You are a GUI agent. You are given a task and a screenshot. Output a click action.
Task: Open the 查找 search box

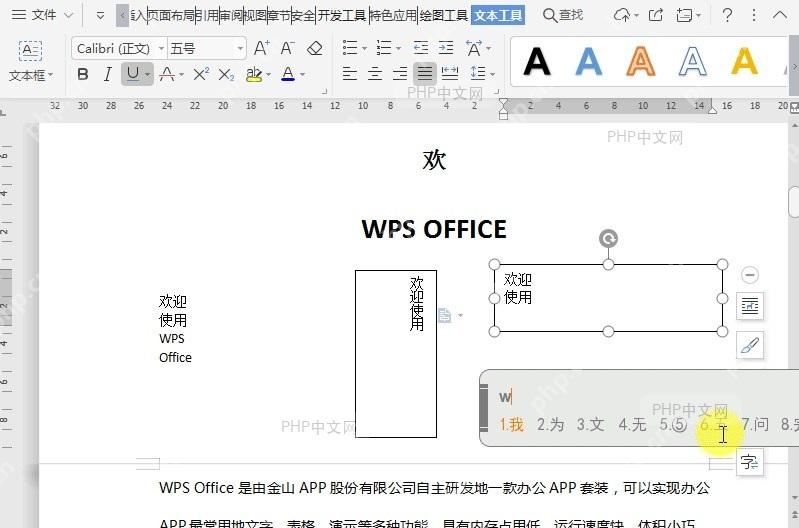(x=563, y=15)
